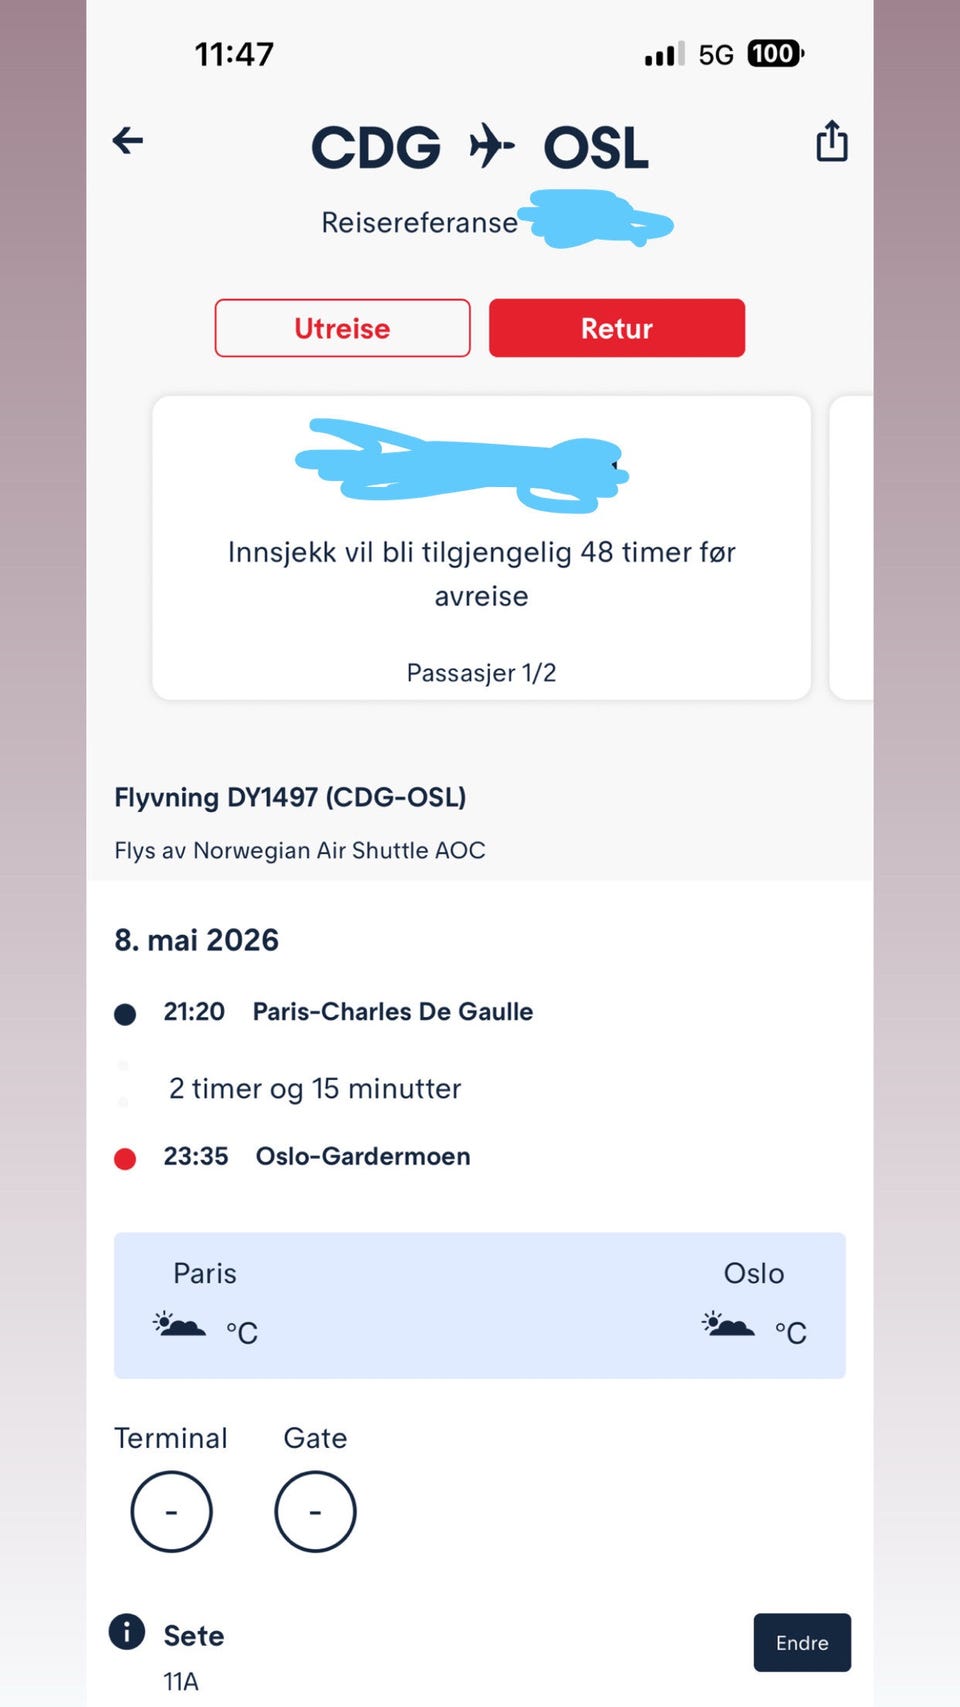Tap the Terminal circle indicator

[171, 1511]
